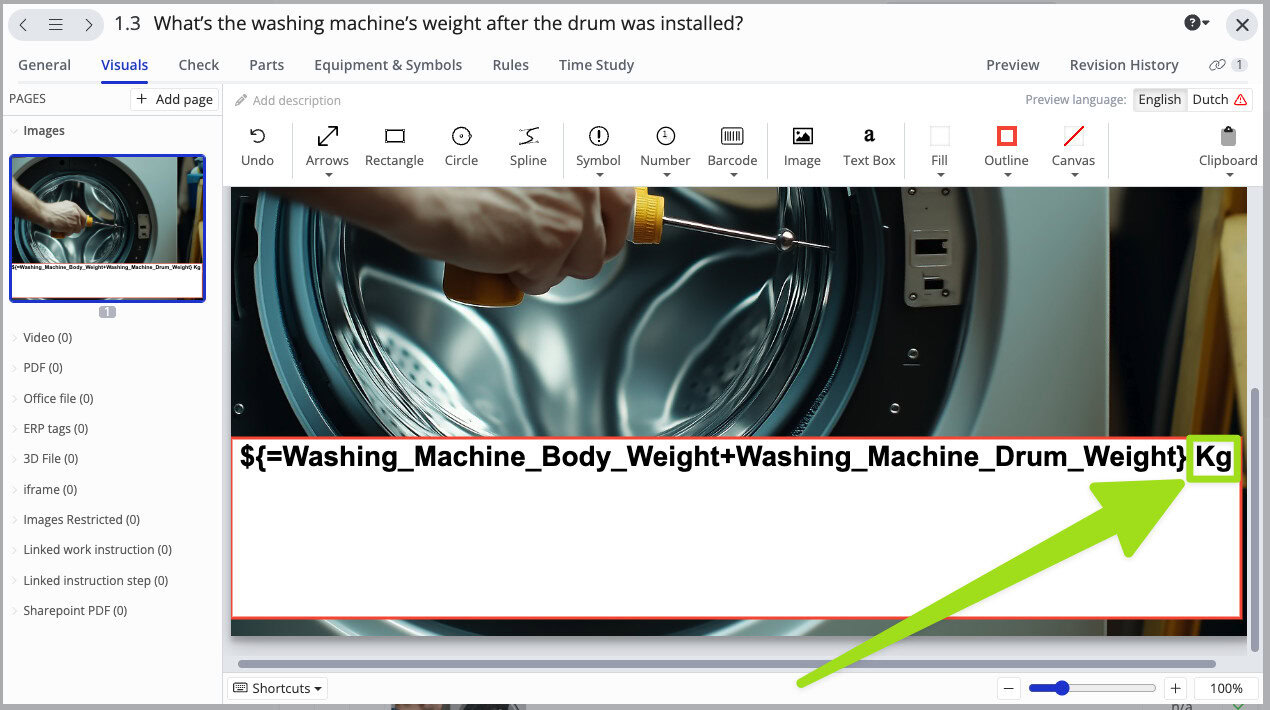This screenshot has height=710, width=1270.
Task: Select the Rectangle drawing tool
Action: coord(394,146)
